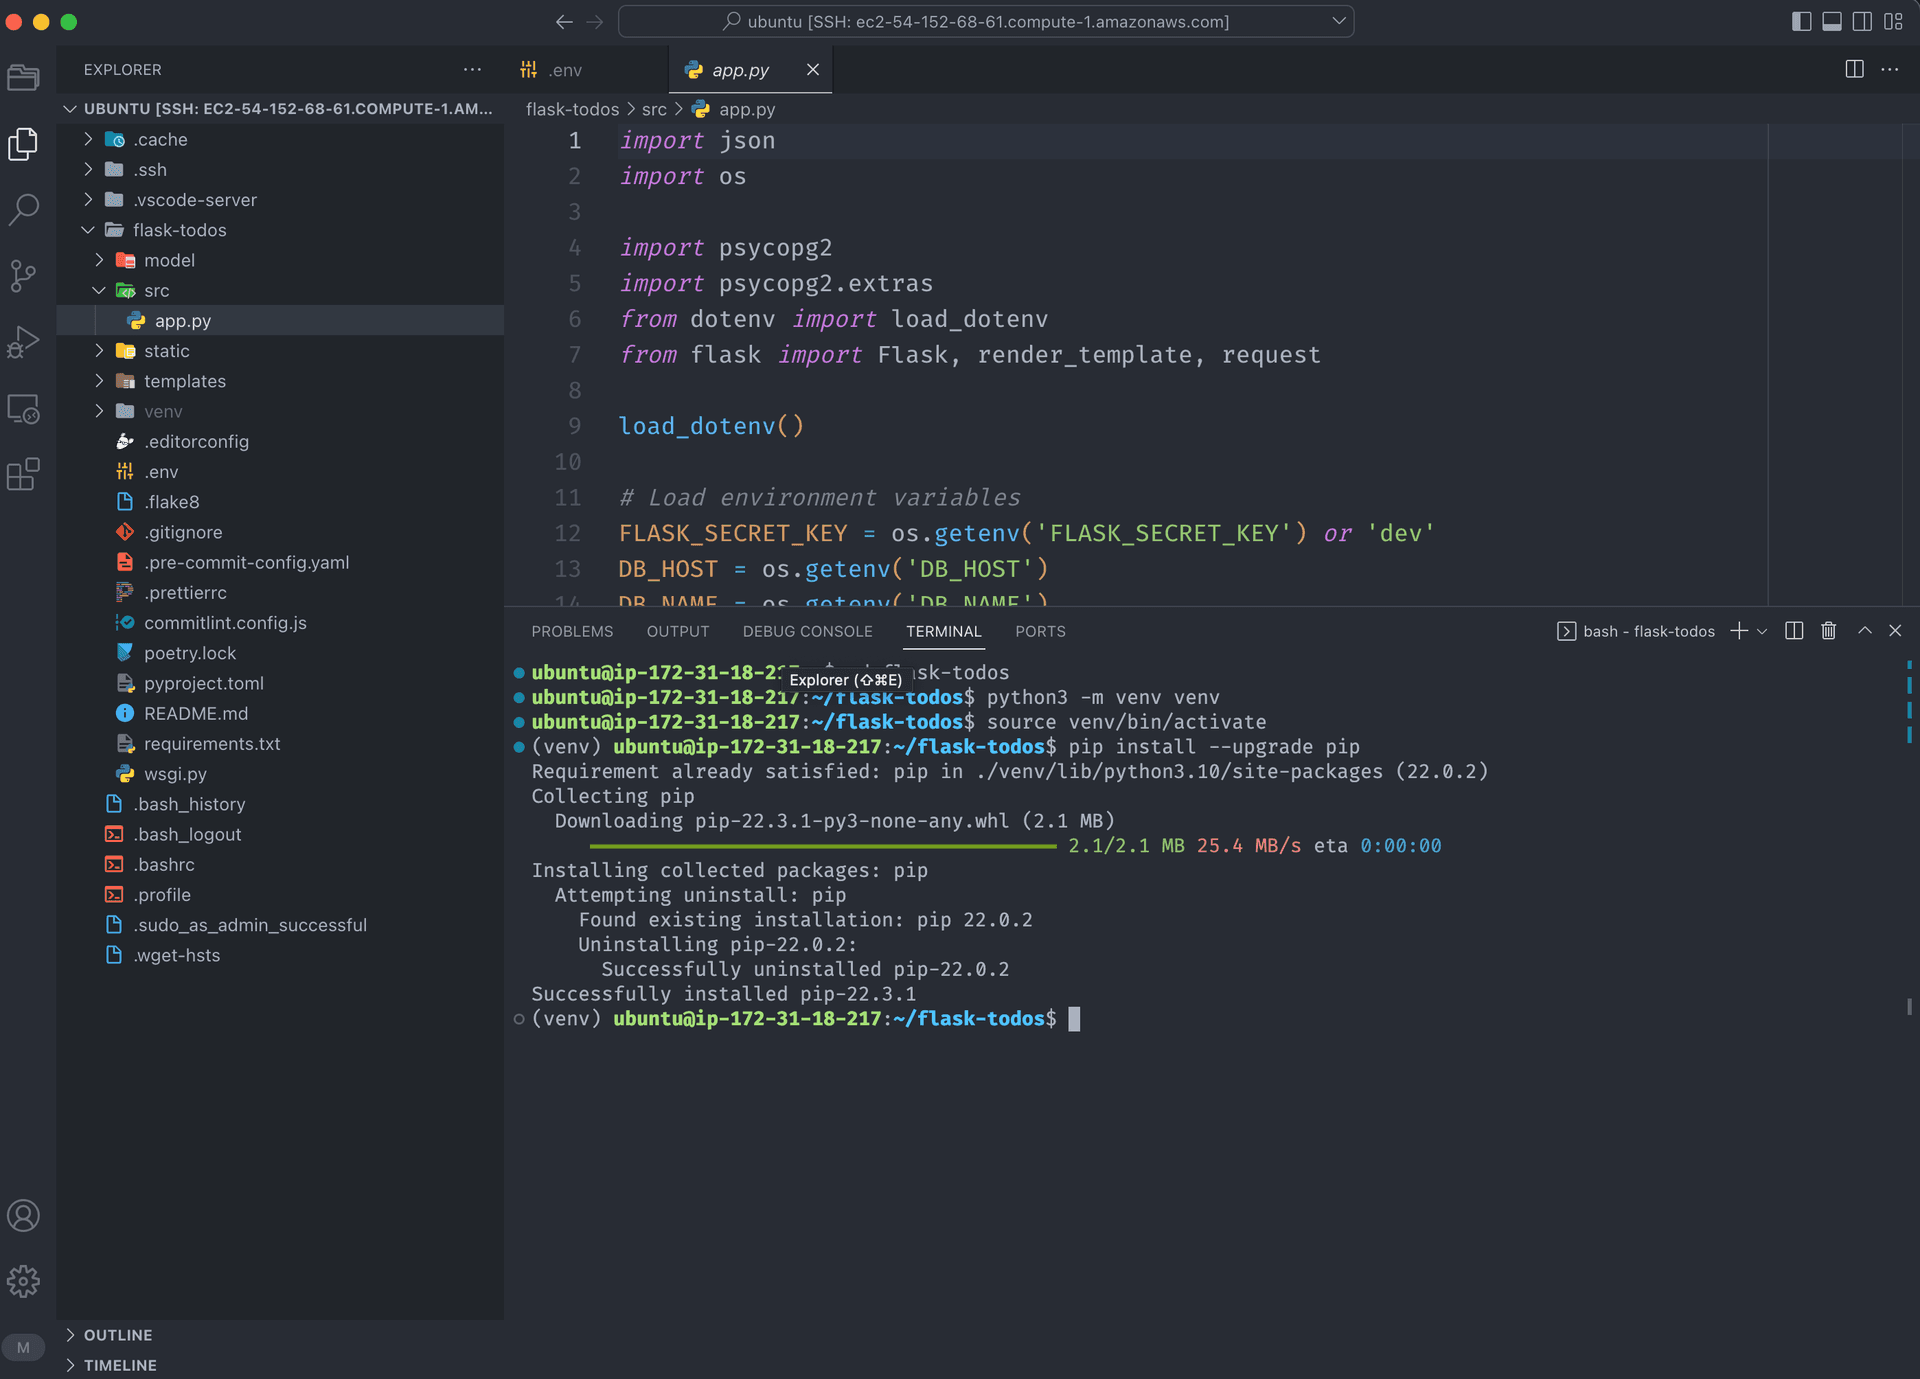The height and width of the screenshot is (1379, 1920).
Task: Expand the model folder
Action: click(280, 260)
